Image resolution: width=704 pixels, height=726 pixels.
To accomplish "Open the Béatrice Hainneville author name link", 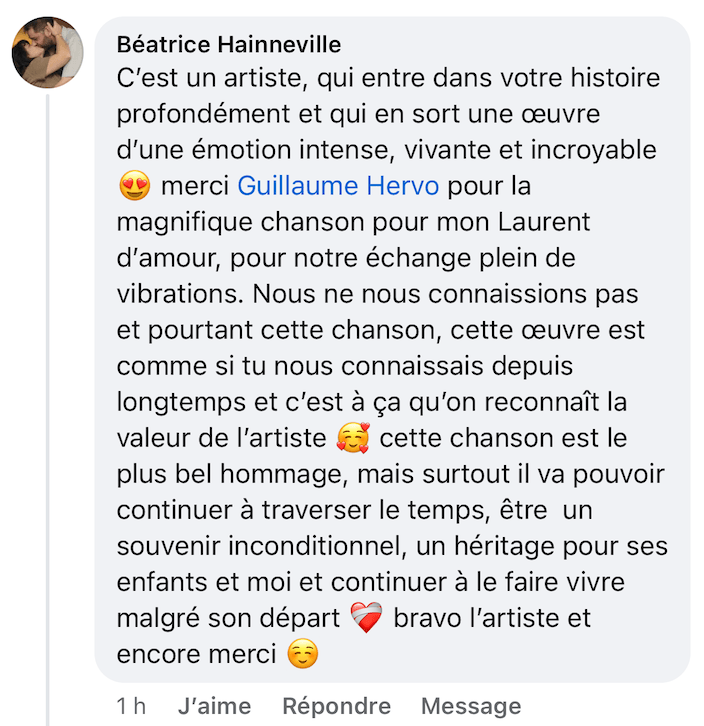I will tap(229, 45).
